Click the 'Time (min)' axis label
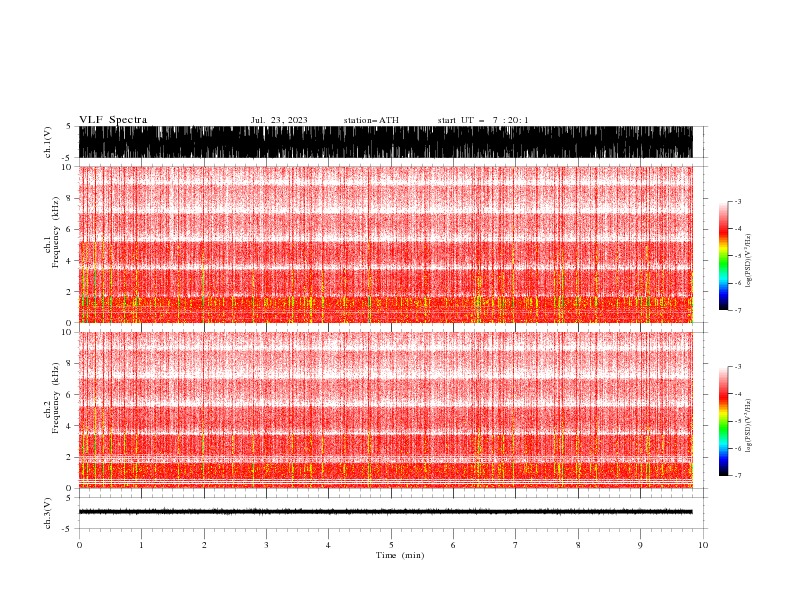 tap(400, 555)
